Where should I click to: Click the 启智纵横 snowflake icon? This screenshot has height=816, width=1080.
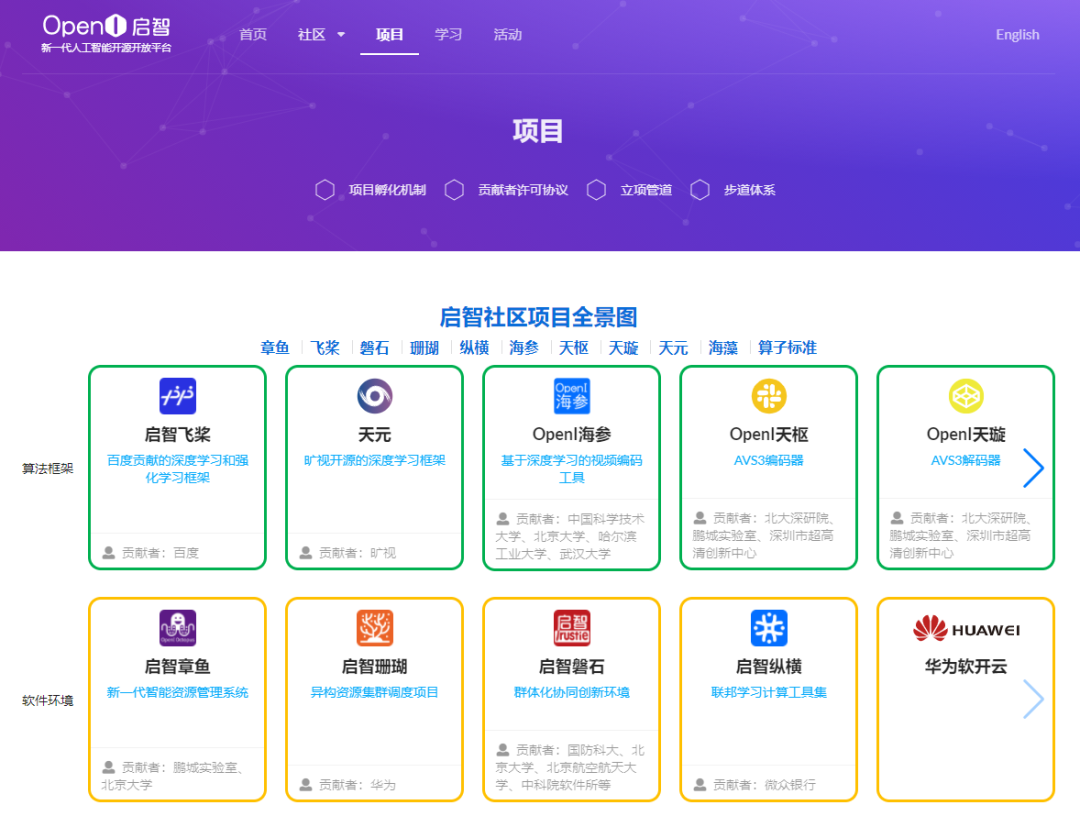[x=767, y=630]
